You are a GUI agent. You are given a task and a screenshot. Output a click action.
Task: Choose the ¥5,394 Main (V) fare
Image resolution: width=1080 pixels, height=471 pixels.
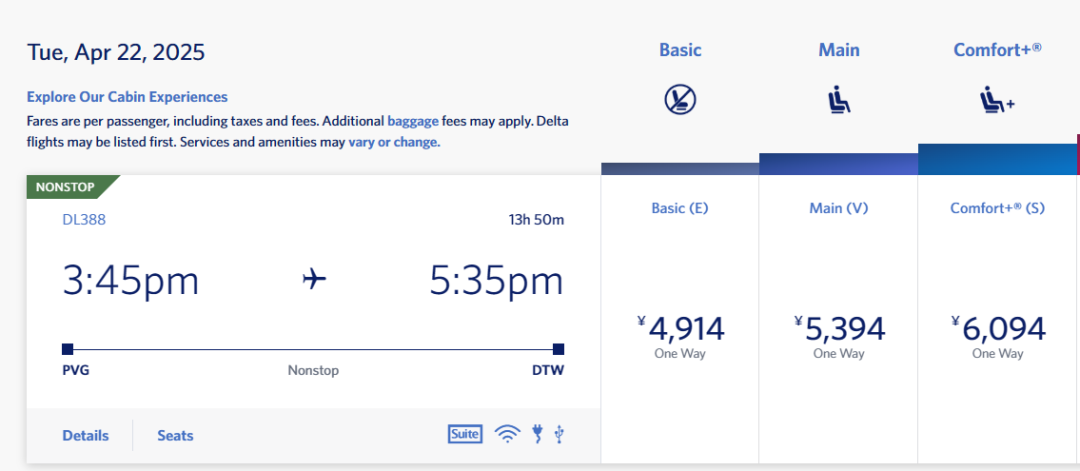point(838,321)
